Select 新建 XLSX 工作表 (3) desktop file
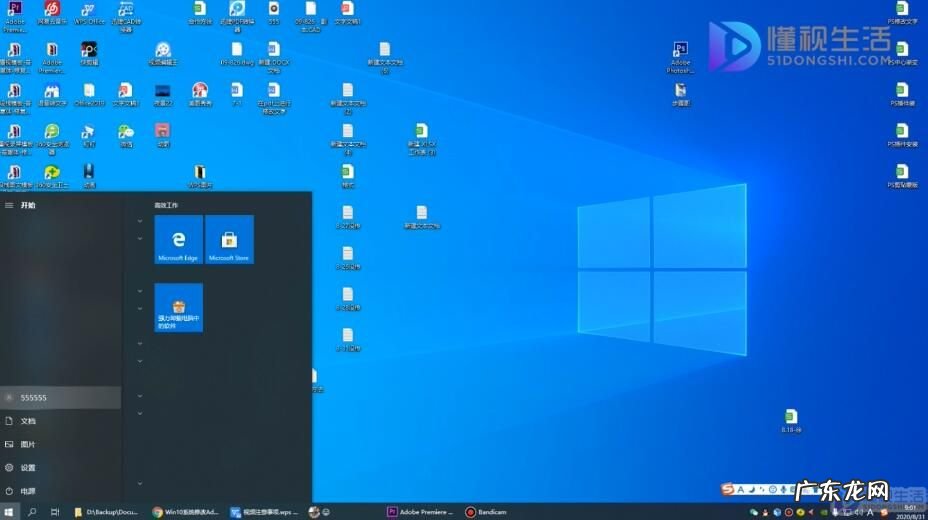 (421, 139)
